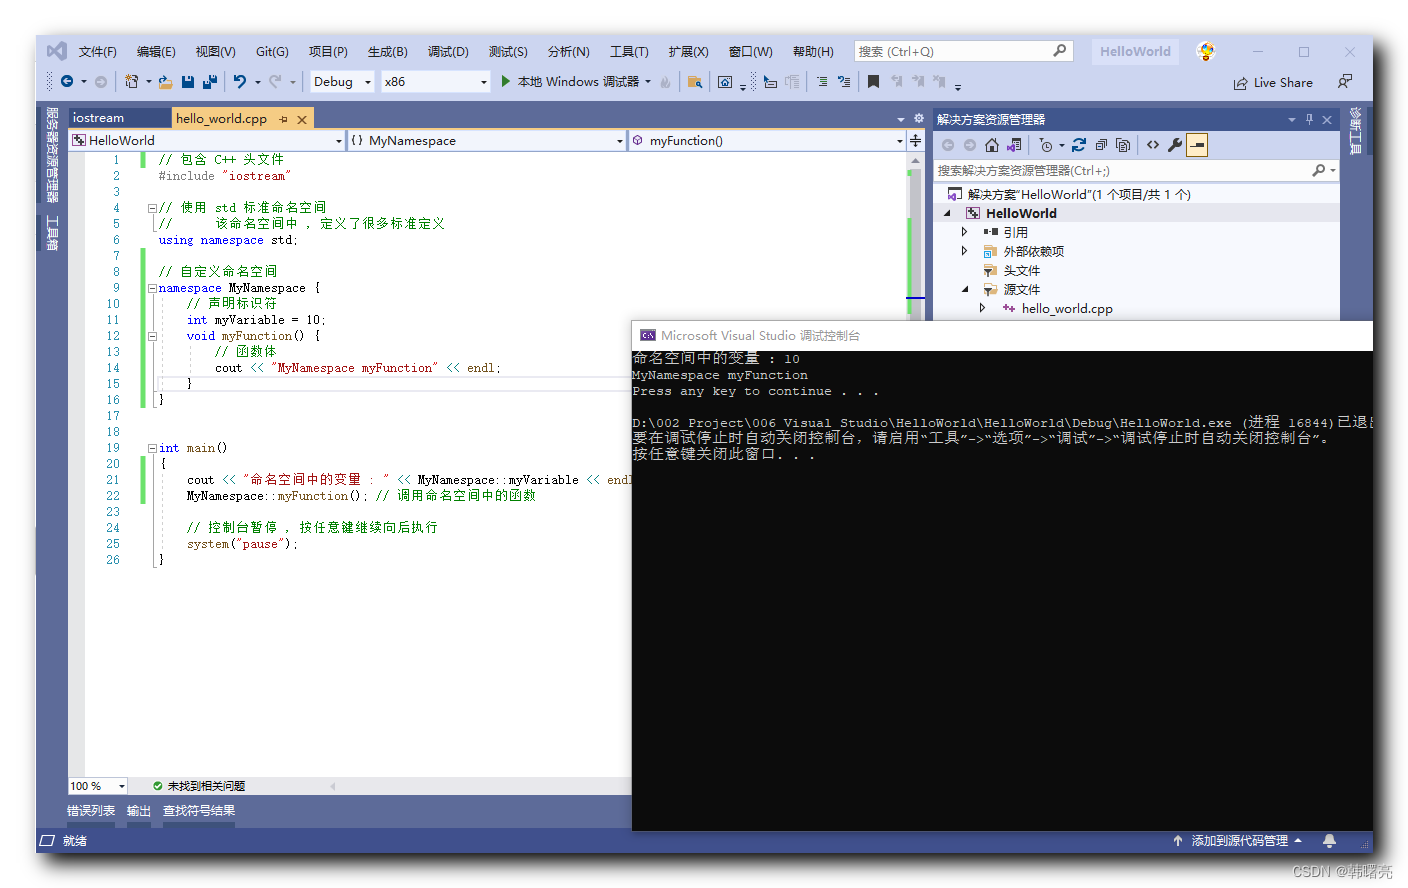The width and height of the screenshot is (1408, 888).
Task: Refresh Solution Explorer with sync icon
Action: click(x=1079, y=145)
